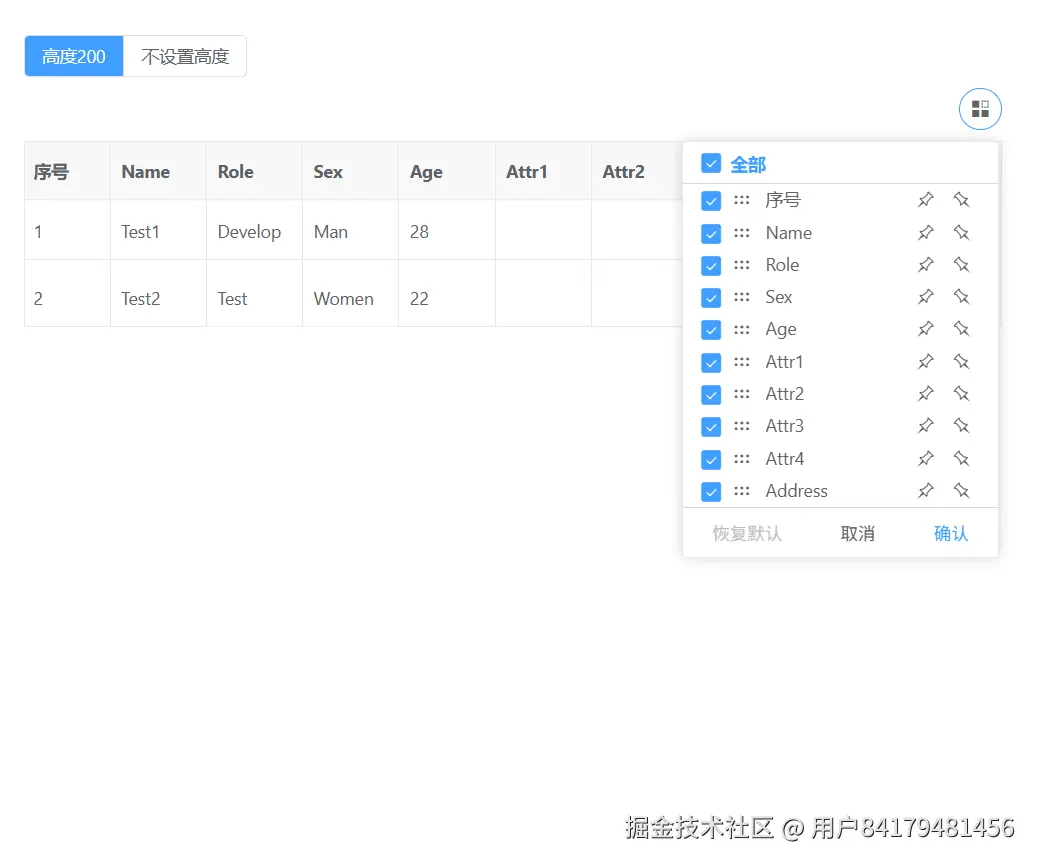Screen dimensions: 1038x865
Task: Pin the Address column to the right
Action: tap(961, 491)
